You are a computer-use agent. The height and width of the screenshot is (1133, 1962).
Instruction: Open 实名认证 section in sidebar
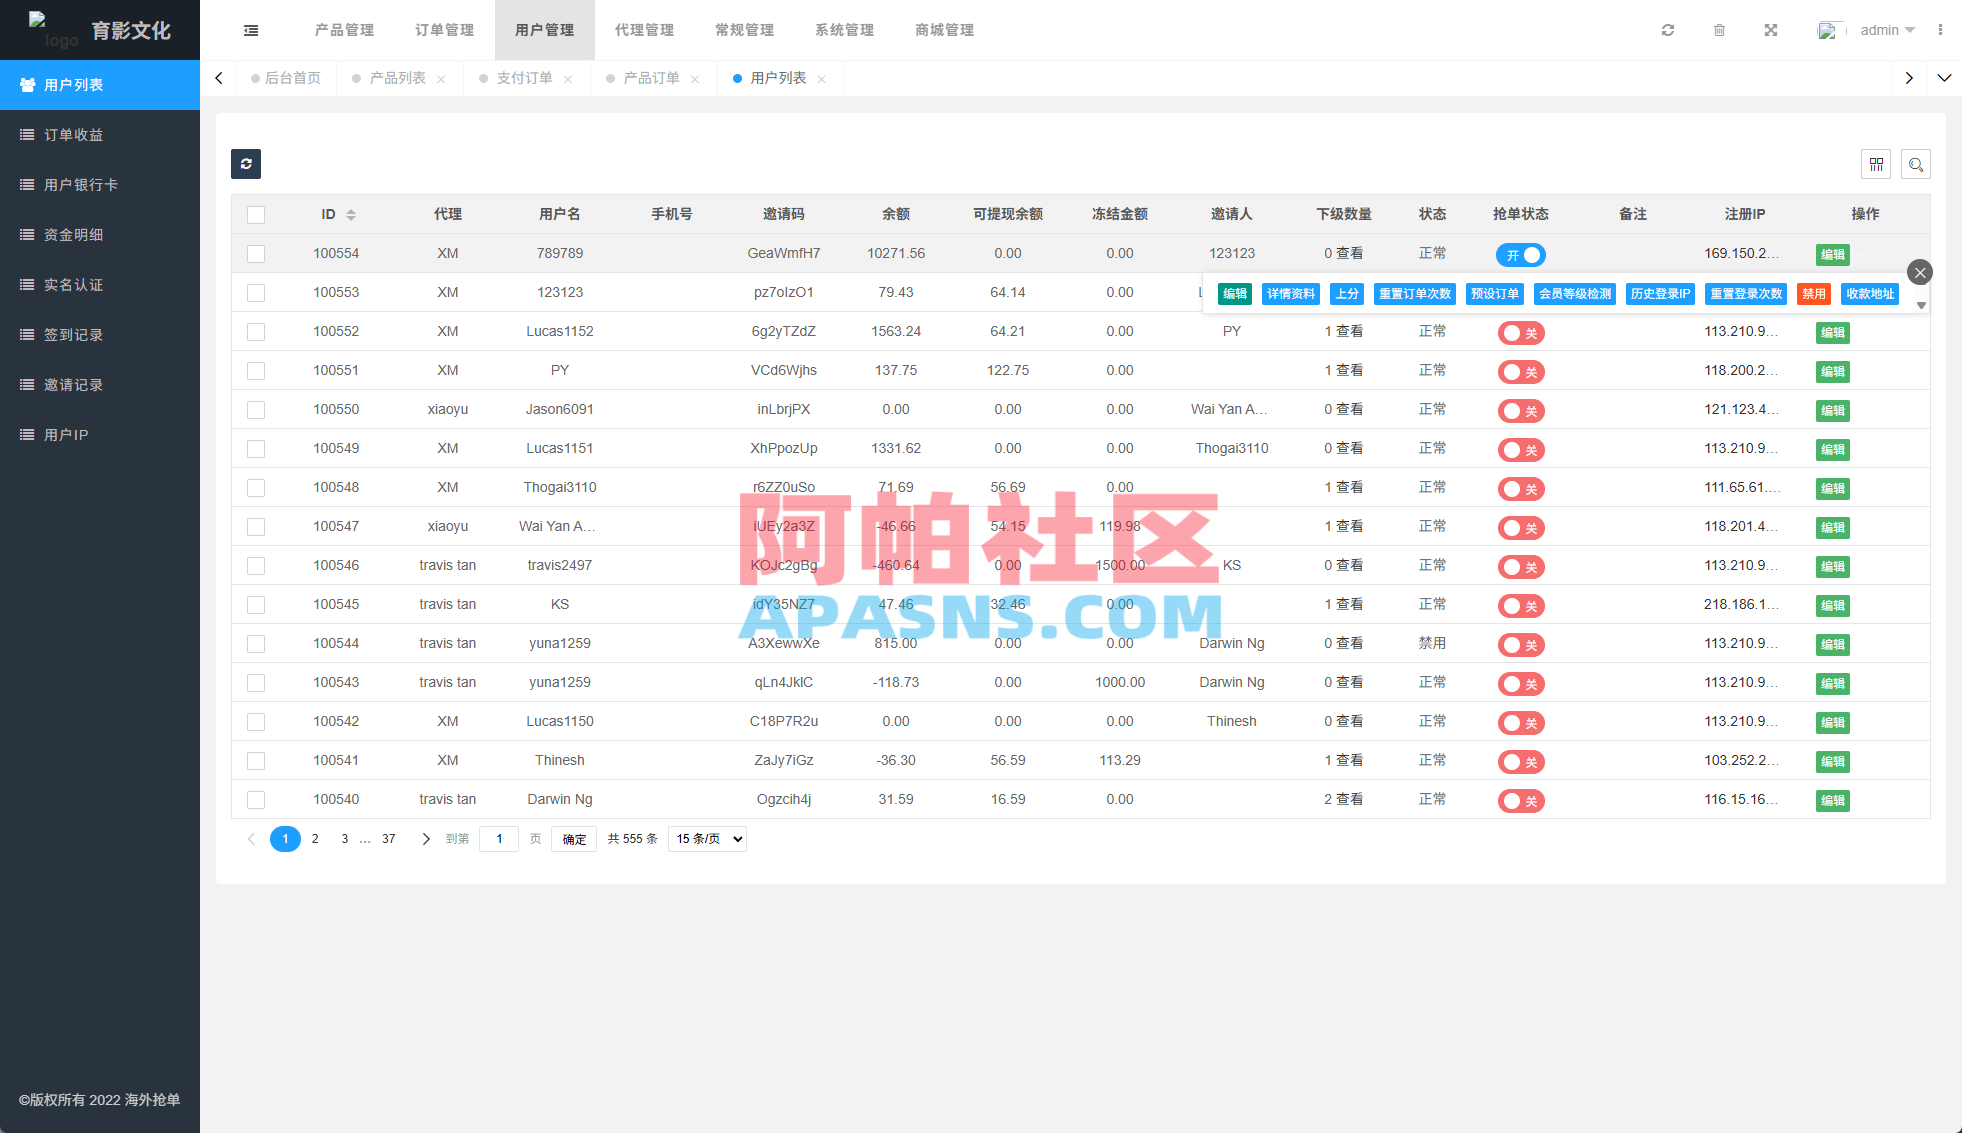pos(71,284)
